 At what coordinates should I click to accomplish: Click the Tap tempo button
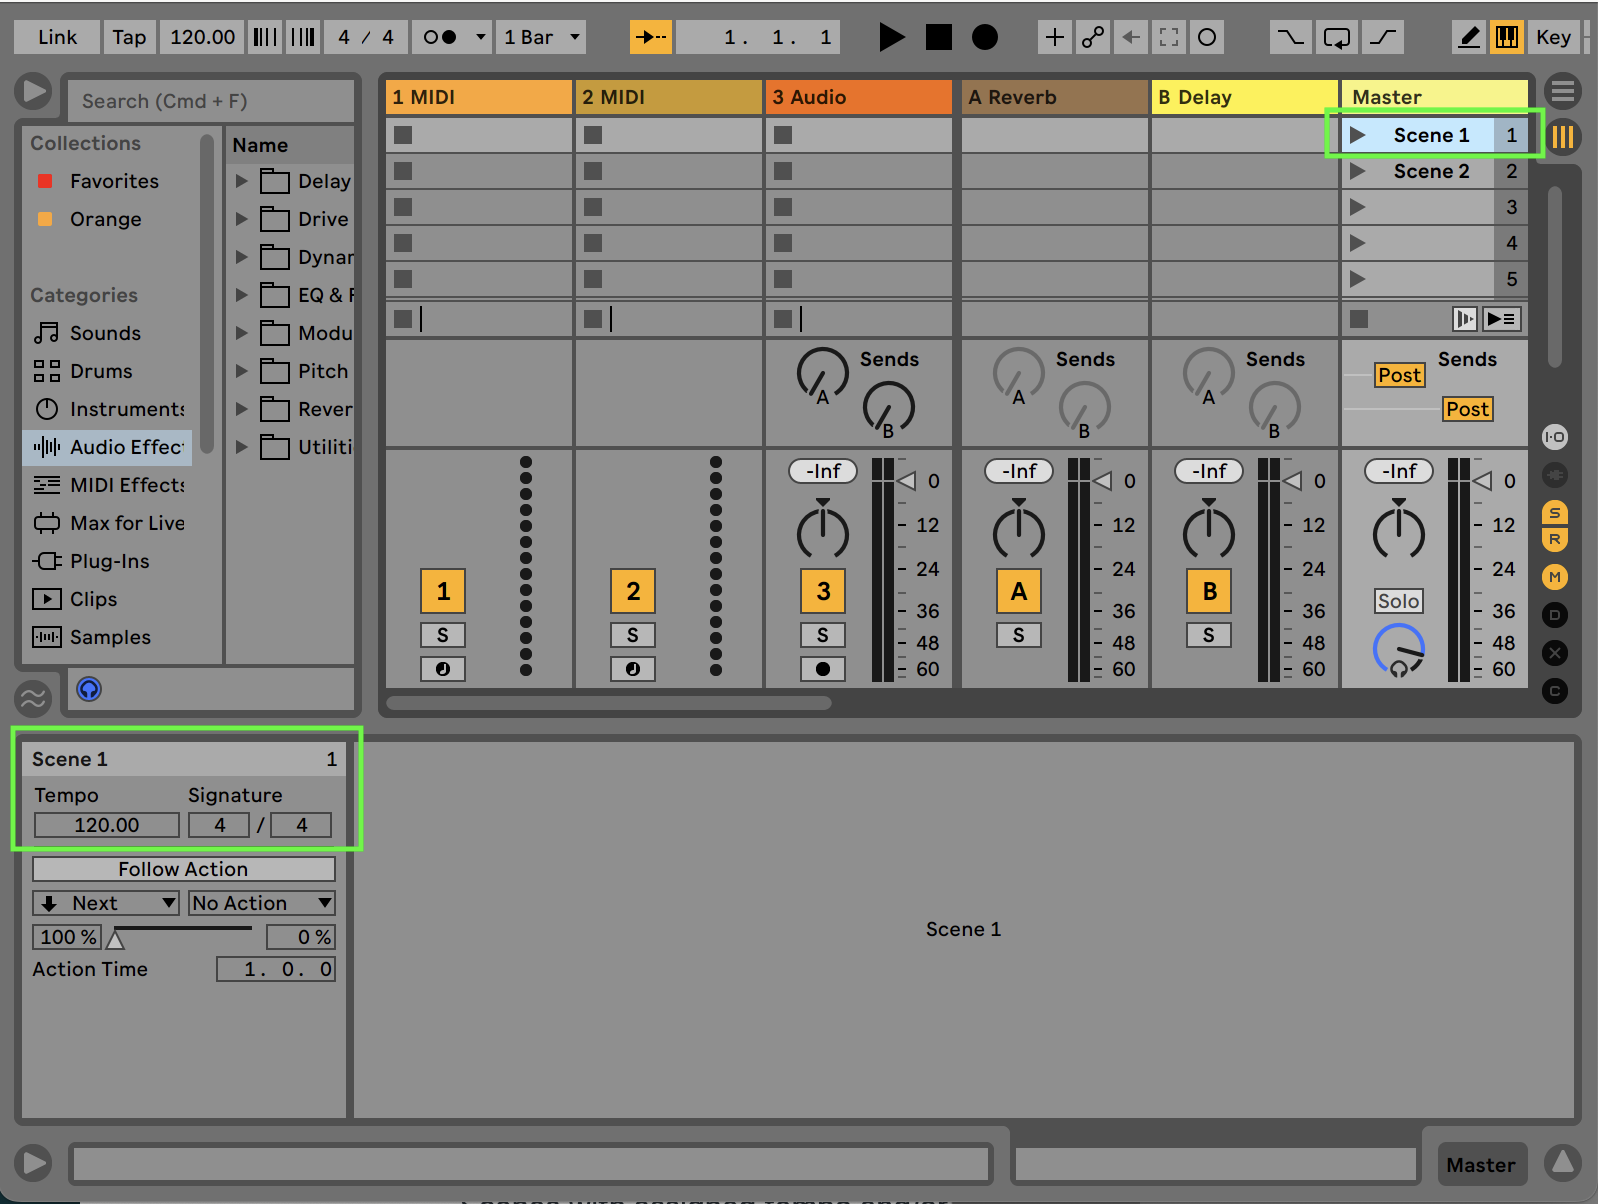click(x=129, y=37)
